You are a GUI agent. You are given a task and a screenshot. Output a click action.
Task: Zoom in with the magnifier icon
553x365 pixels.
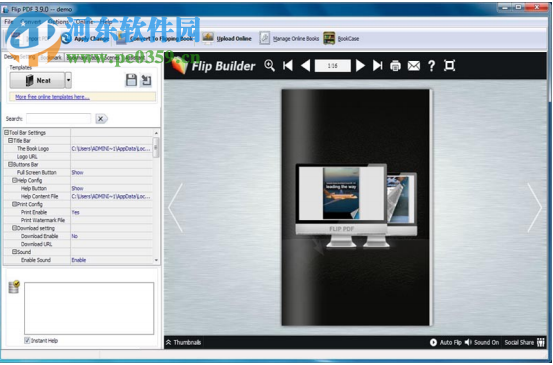pos(269,66)
